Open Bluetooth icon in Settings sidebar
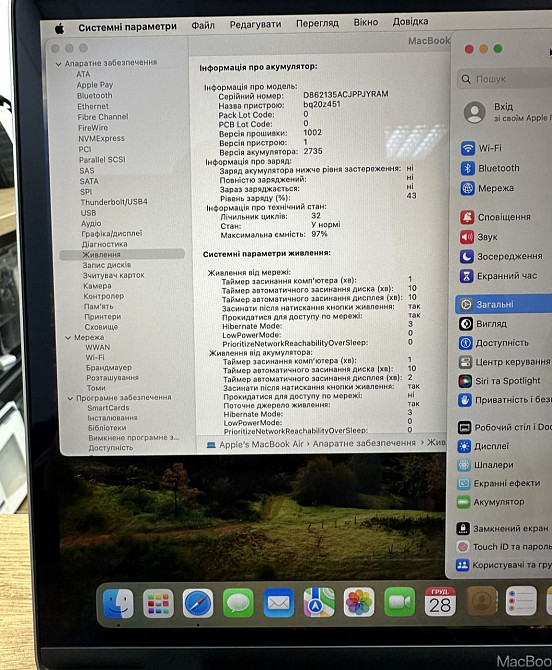The height and width of the screenshot is (670, 552). pyautogui.click(x=467, y=168)
